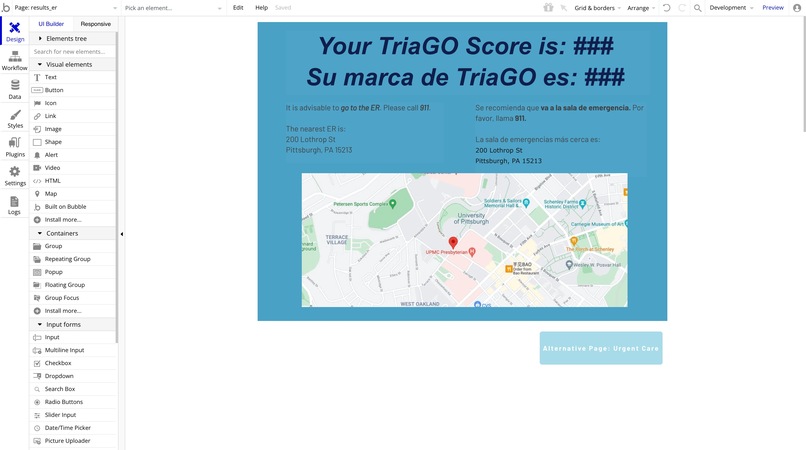Image resolution: width=806 pixels, height=450 pixels.
Task: Select the Button element tool
Action: pyautogui.click(x=73, y=90)
